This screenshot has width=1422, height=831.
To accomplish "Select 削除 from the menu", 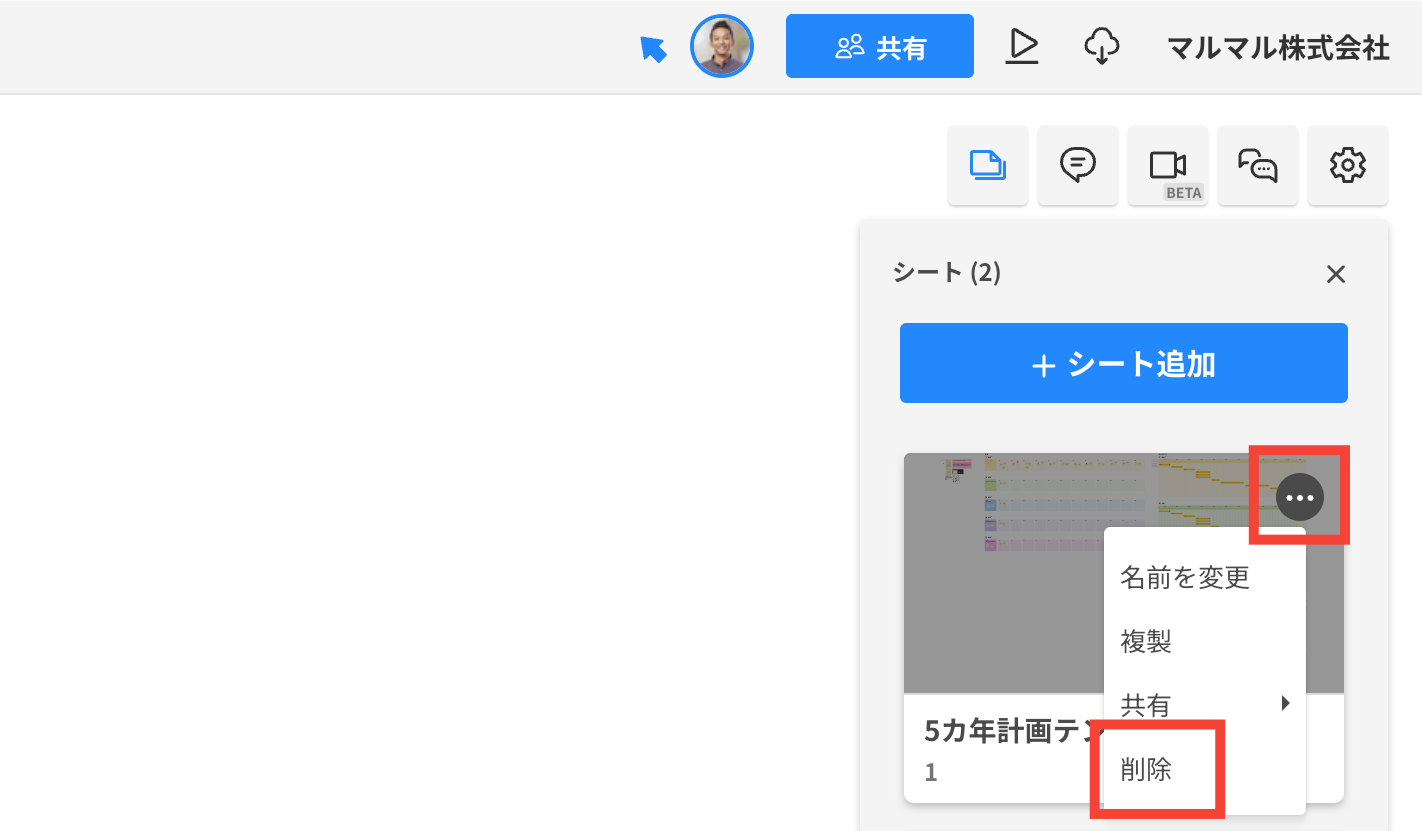I will pos(1204,769).
